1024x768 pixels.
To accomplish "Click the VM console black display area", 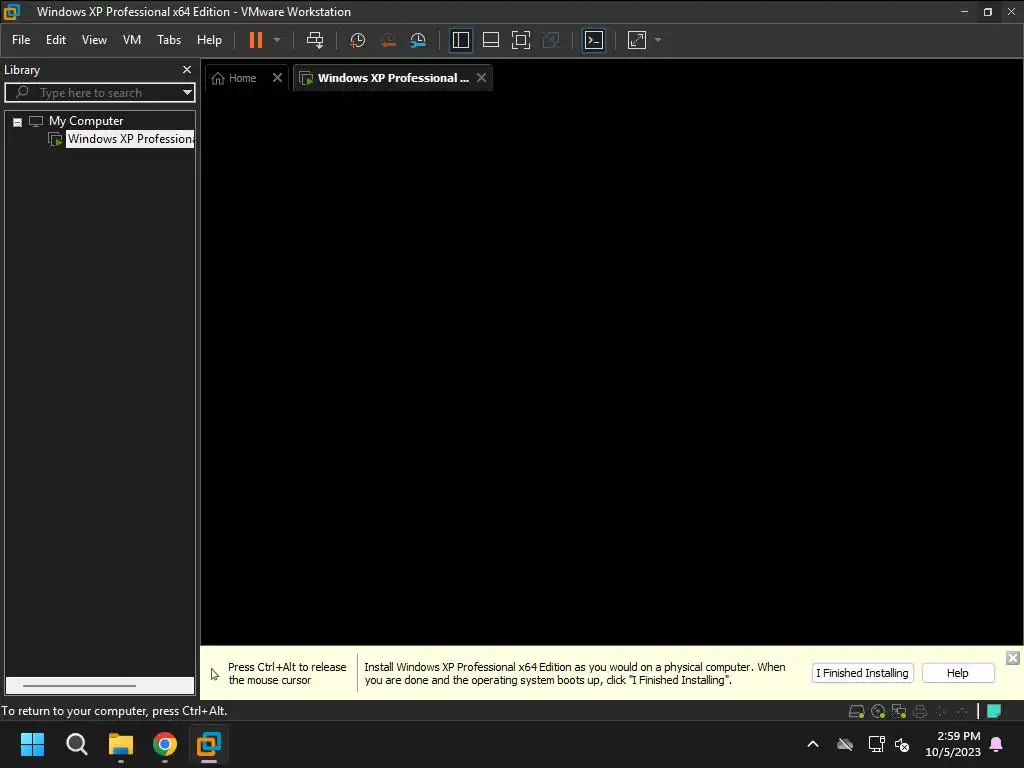I will 611,369.
